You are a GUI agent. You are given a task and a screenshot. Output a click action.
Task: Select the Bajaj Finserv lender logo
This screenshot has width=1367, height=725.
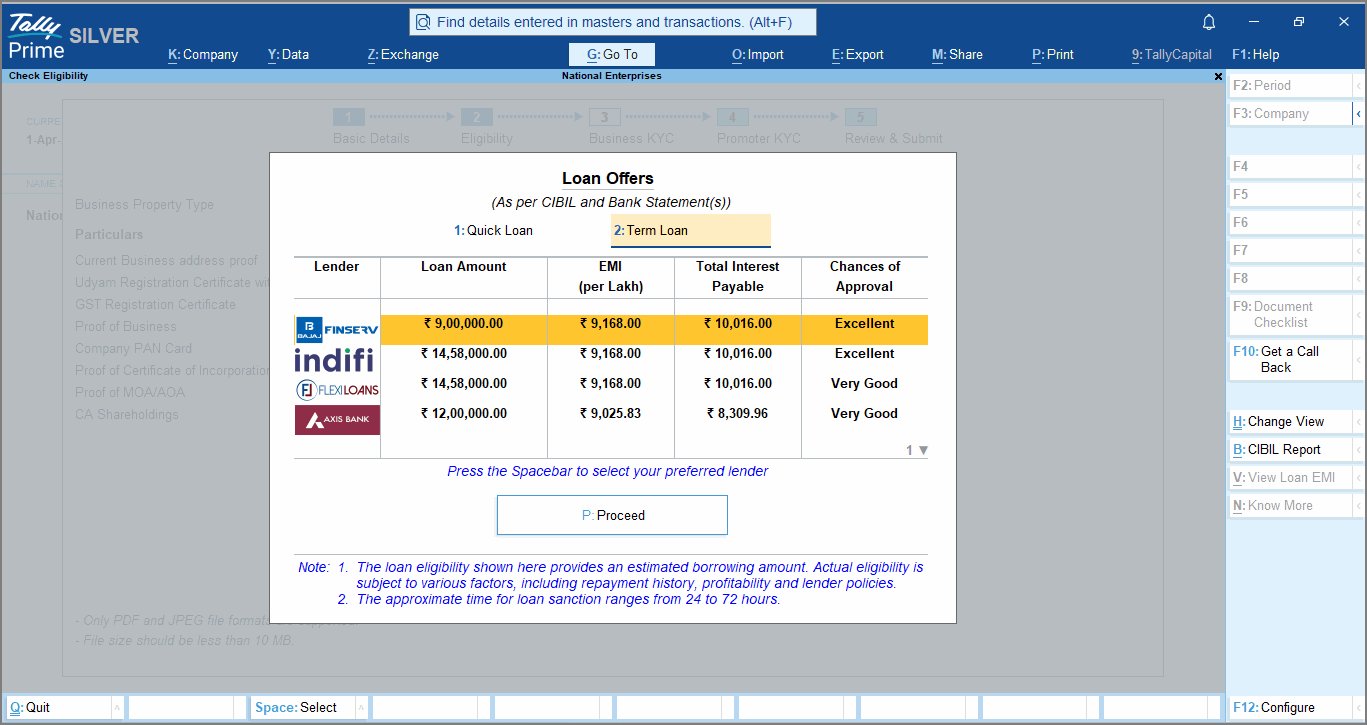coord(337,329)
